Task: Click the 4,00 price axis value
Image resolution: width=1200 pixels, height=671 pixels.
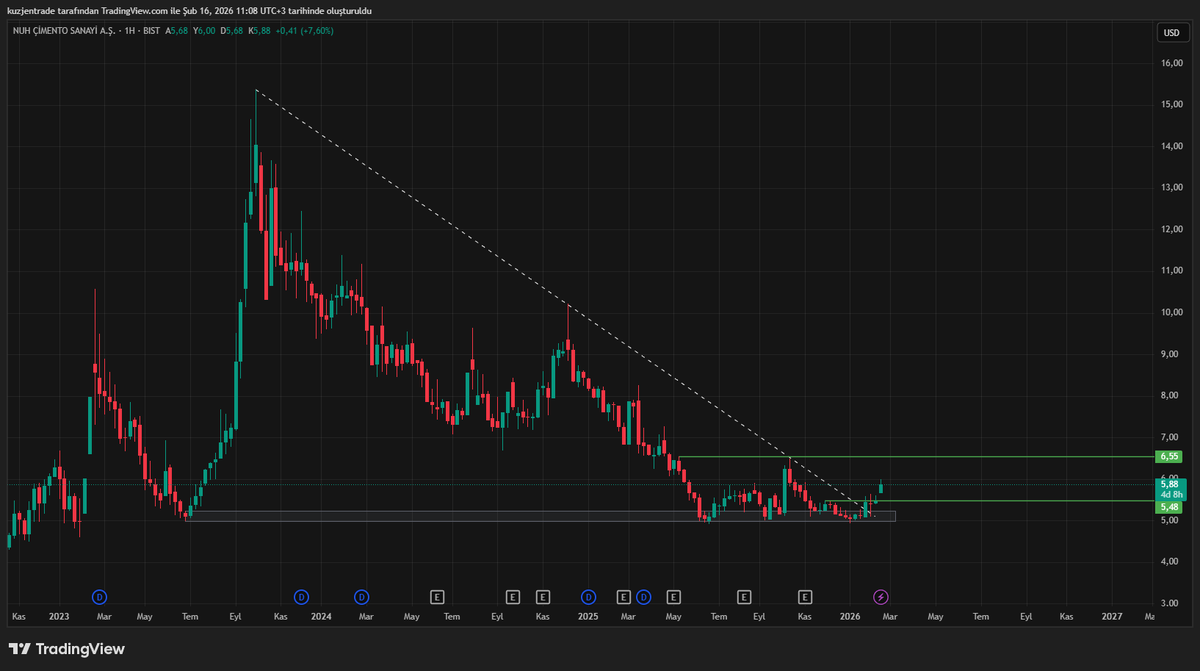Action: 1171,562
